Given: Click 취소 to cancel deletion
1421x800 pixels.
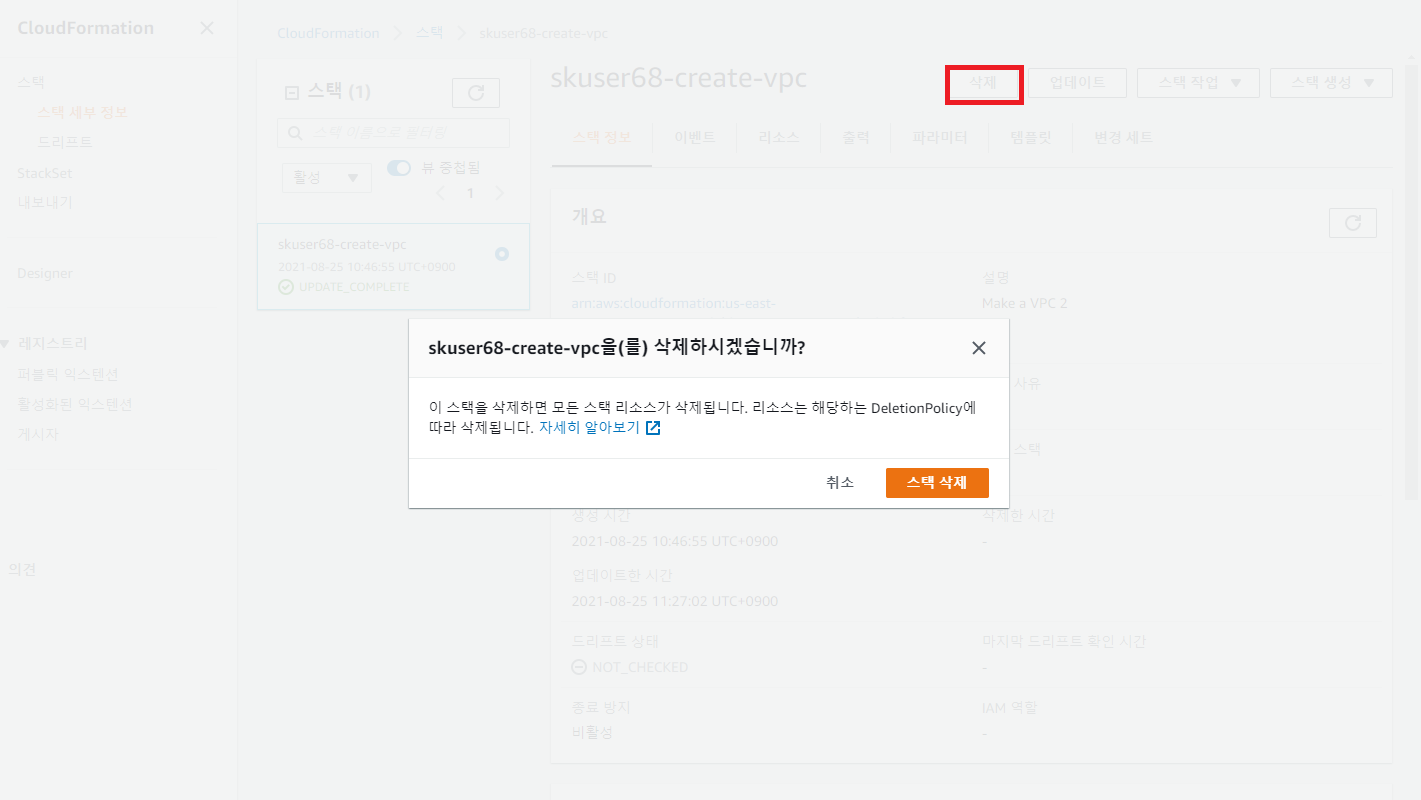Looking at the screenshot, I should pos(840,482).
